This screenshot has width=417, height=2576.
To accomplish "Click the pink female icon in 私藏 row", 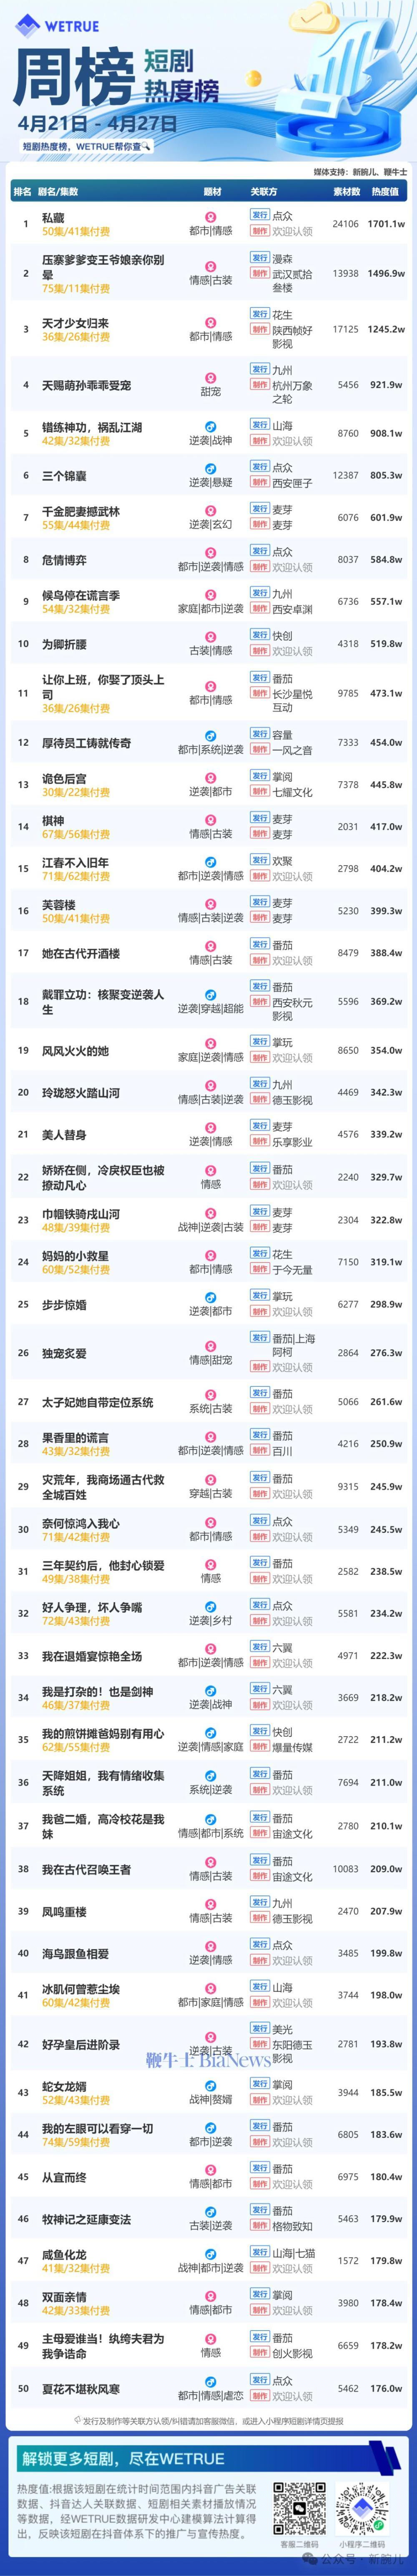I will tap(211, 217).
